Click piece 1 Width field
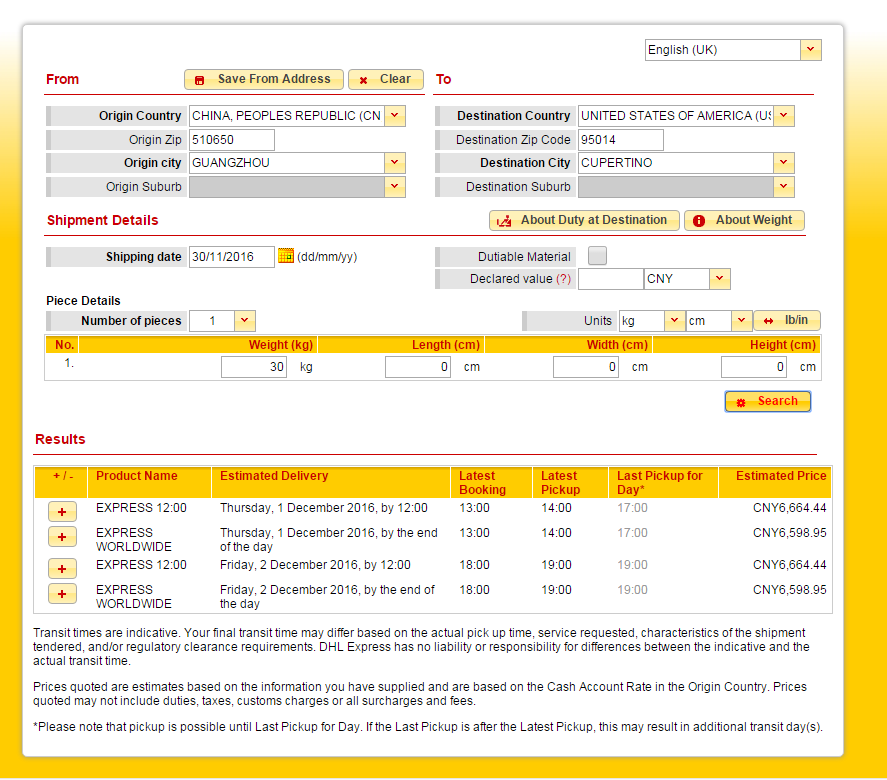The image size is (887, 780). pos(586,367)
